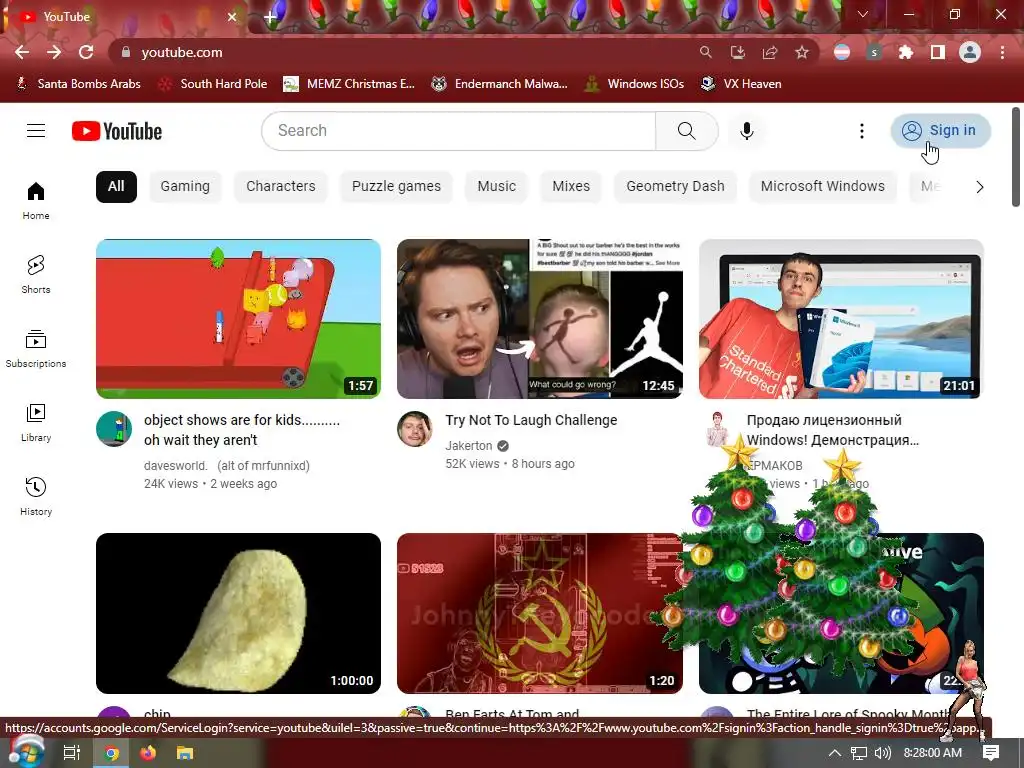Launch Firefox from taskbar
Screen dimensions: 1024x768
(x=148, y=753)
